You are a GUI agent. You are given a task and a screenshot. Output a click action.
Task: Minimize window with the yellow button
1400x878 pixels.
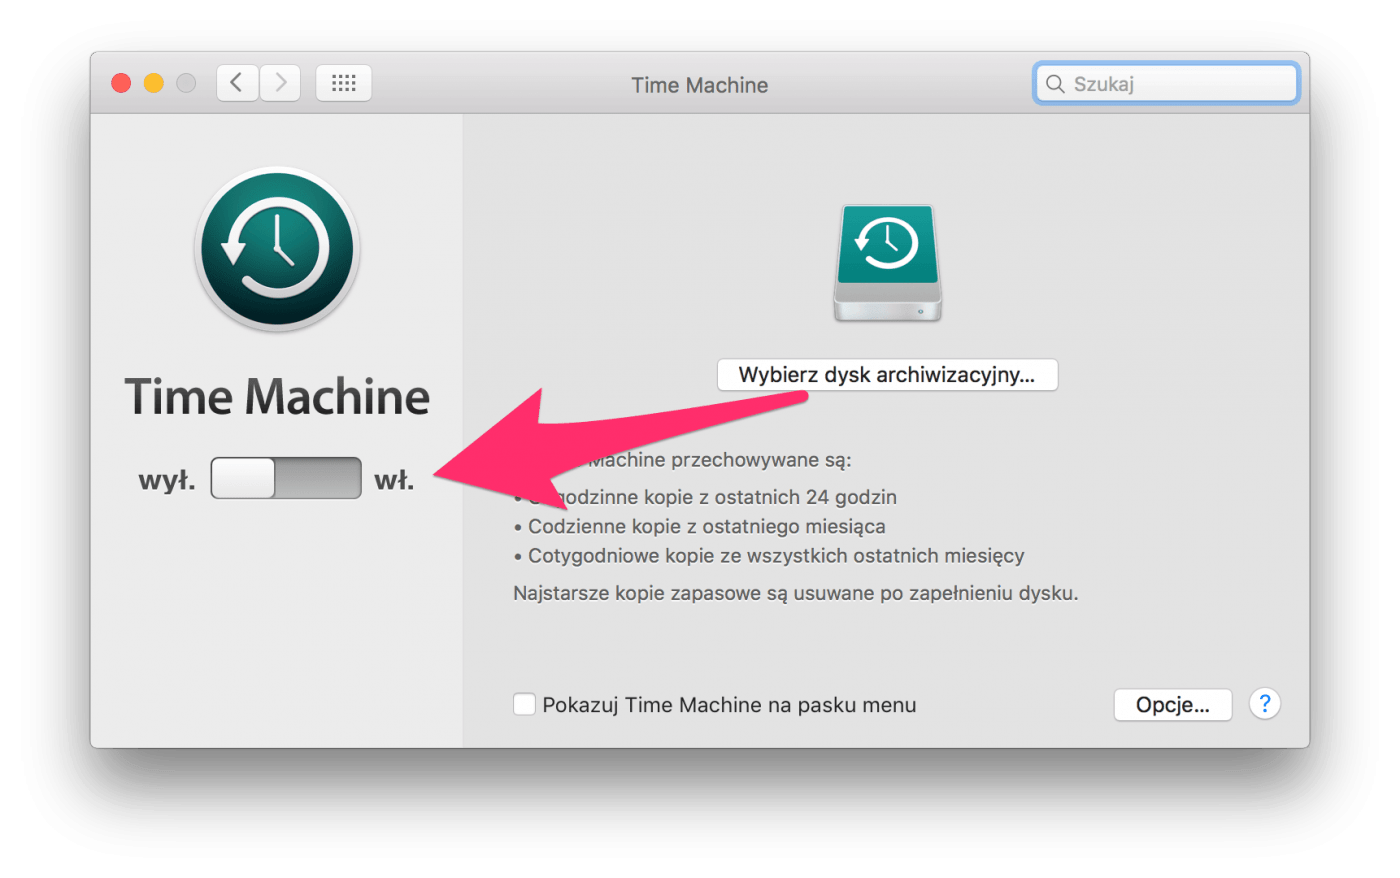pyautogui.click(x=153, y=83)
